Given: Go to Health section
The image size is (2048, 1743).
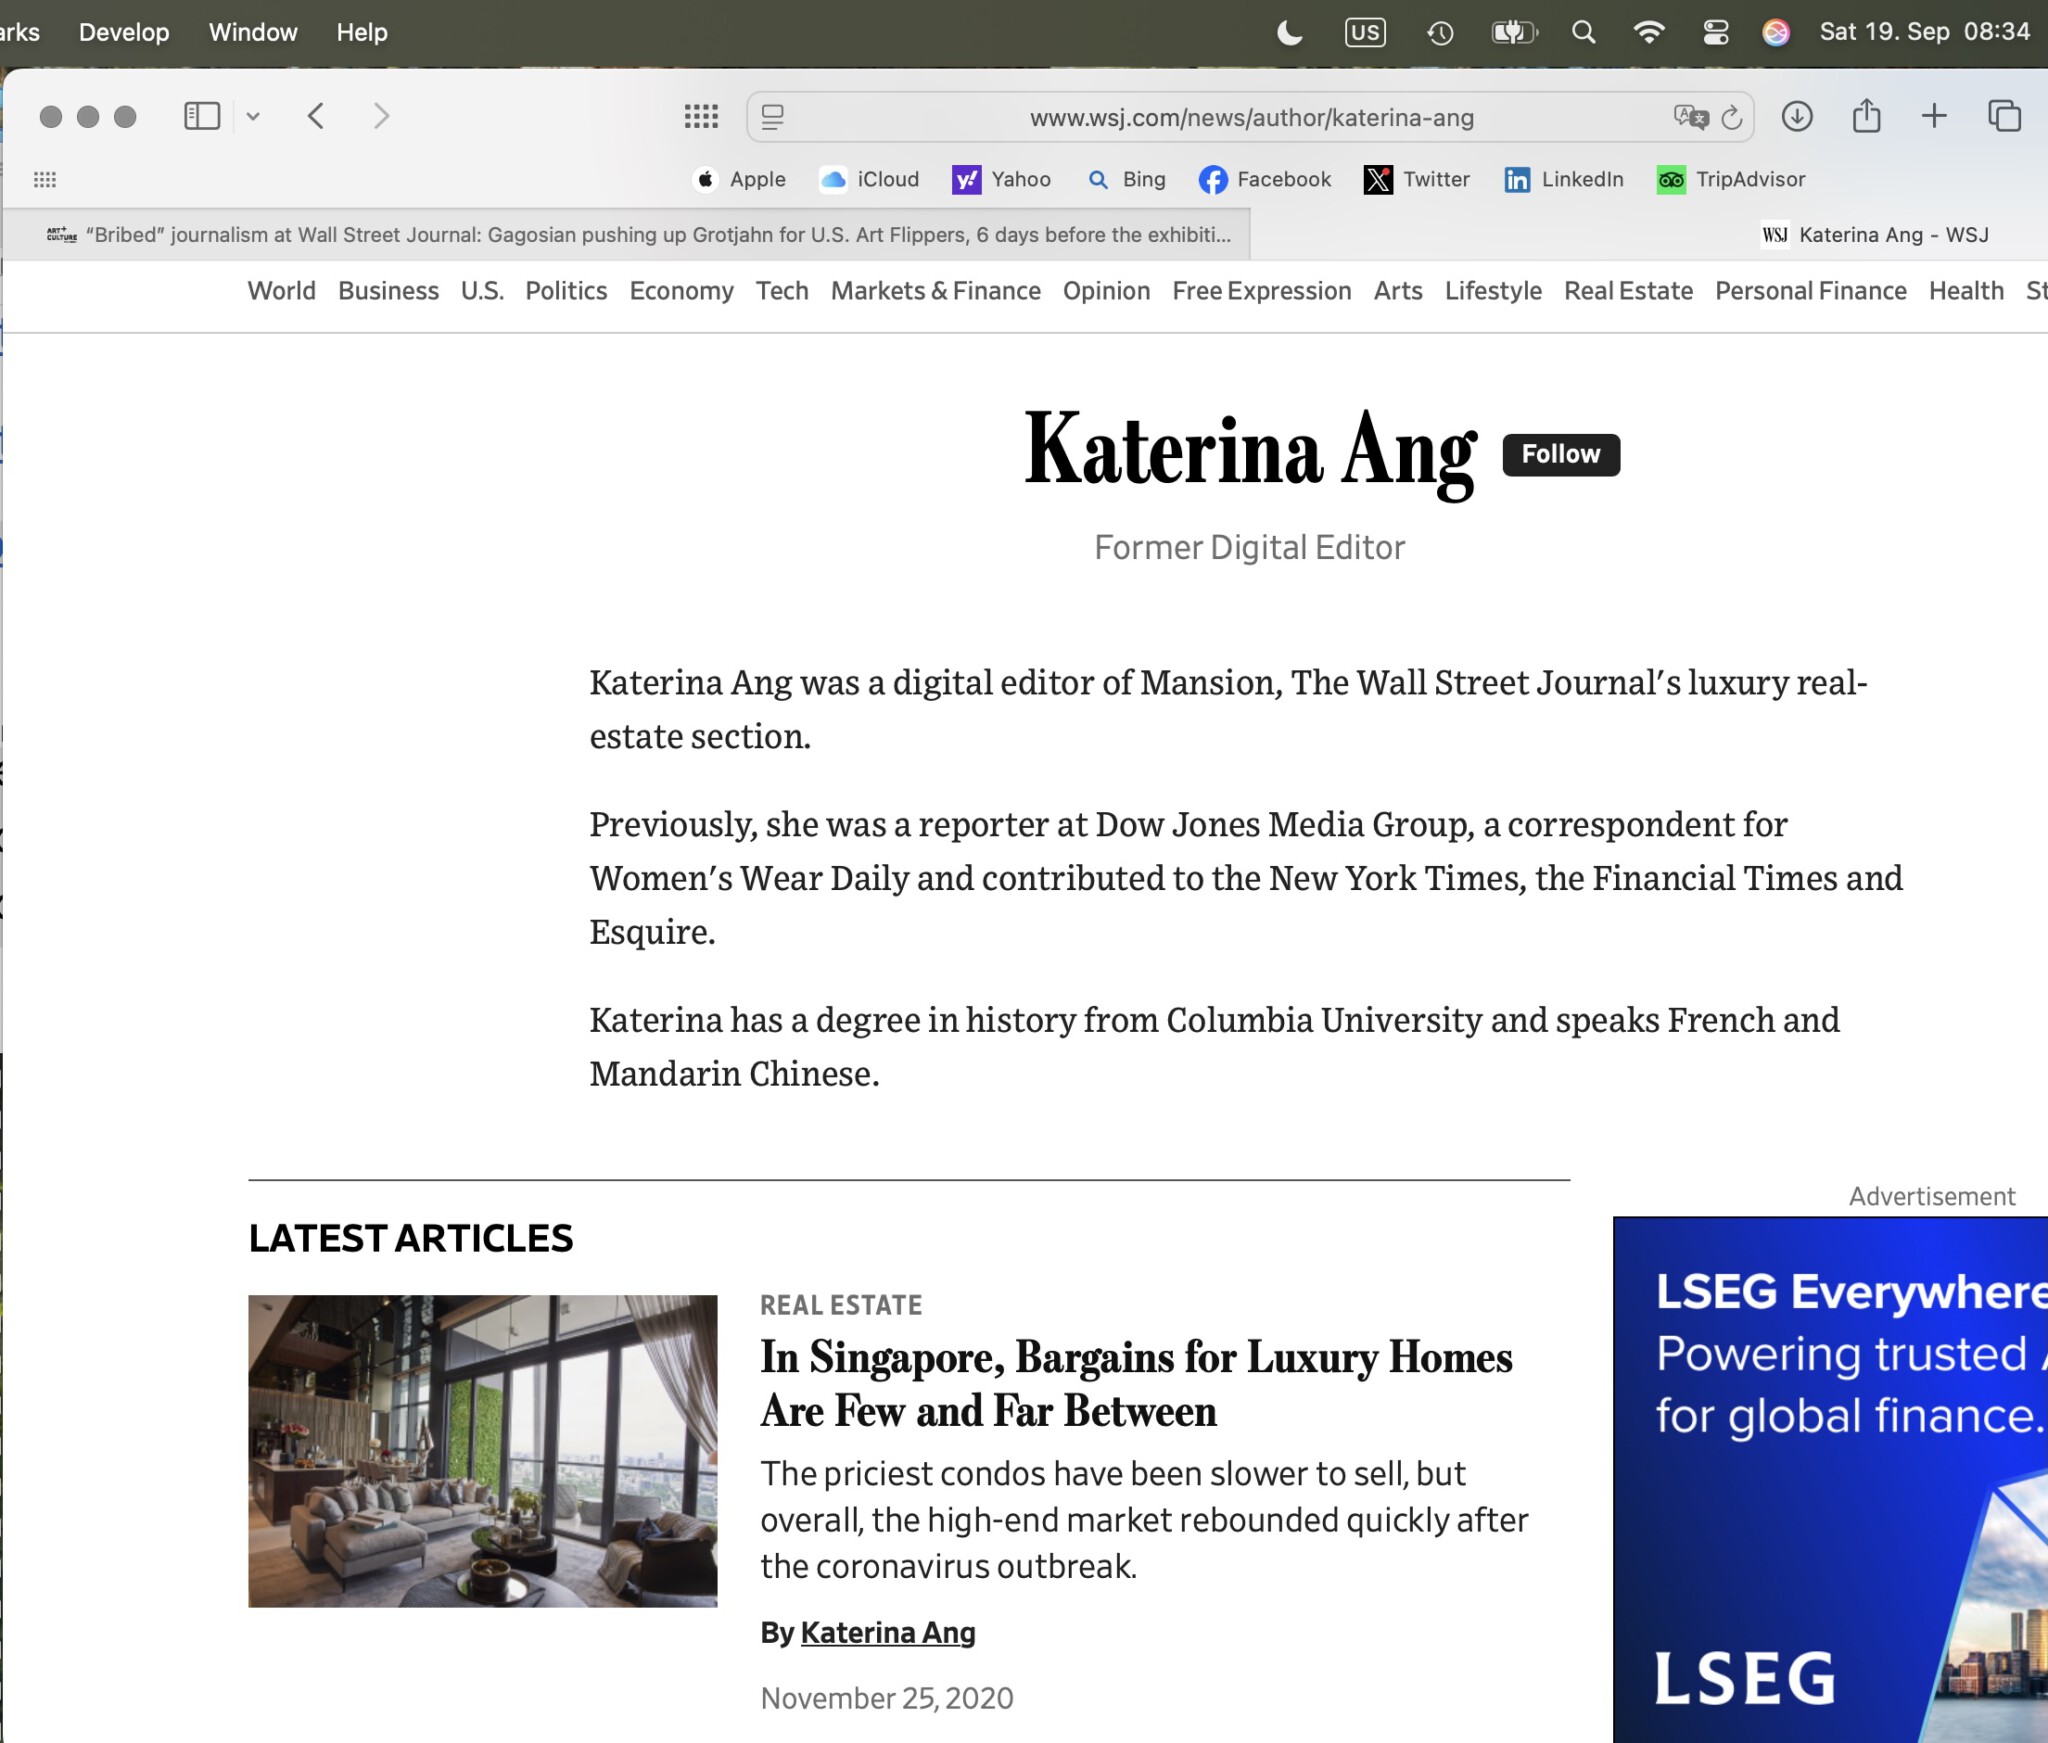Looking at the screenshot, I should click(x=1966, y=291).
